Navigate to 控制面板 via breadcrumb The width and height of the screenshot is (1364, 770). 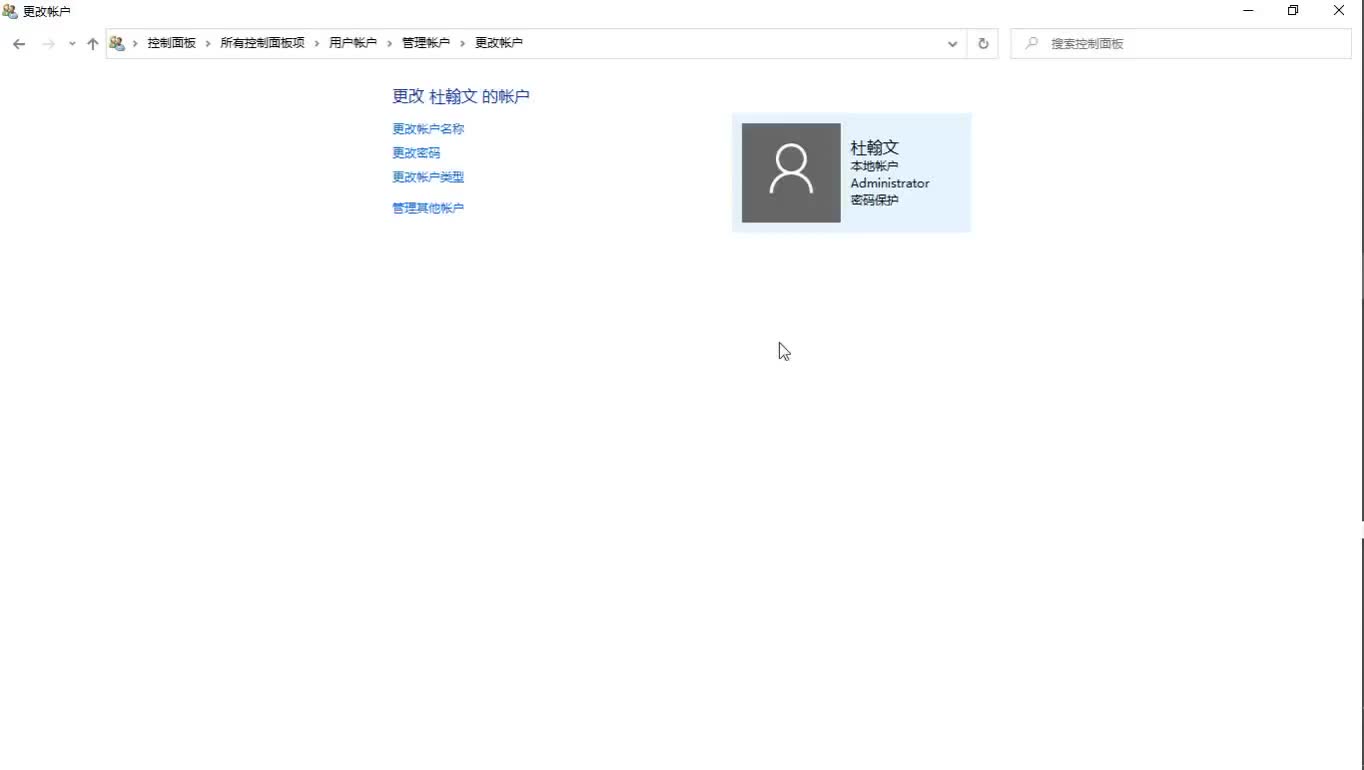171,43
